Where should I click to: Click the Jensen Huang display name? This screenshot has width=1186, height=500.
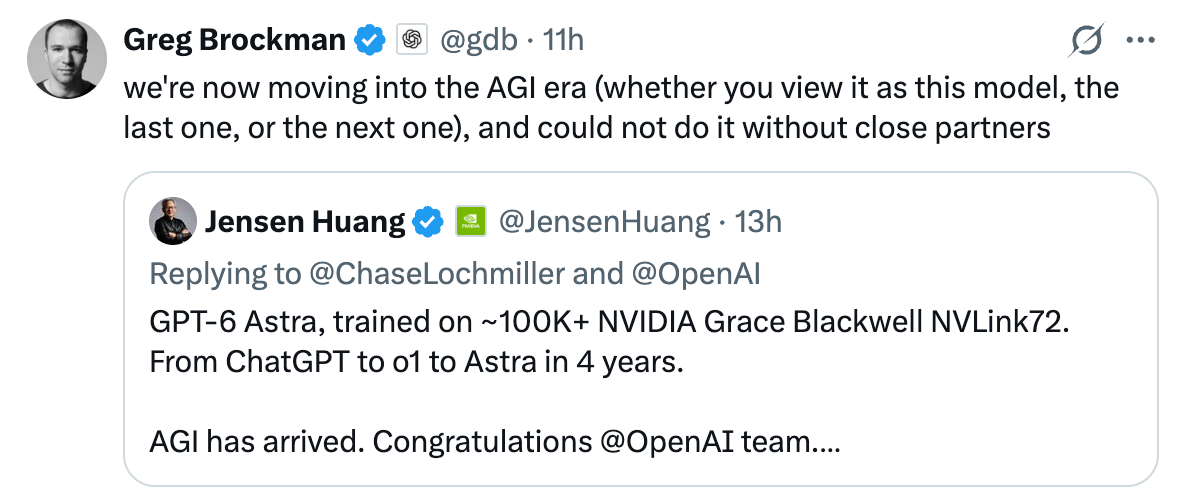(x=305, y=222)
